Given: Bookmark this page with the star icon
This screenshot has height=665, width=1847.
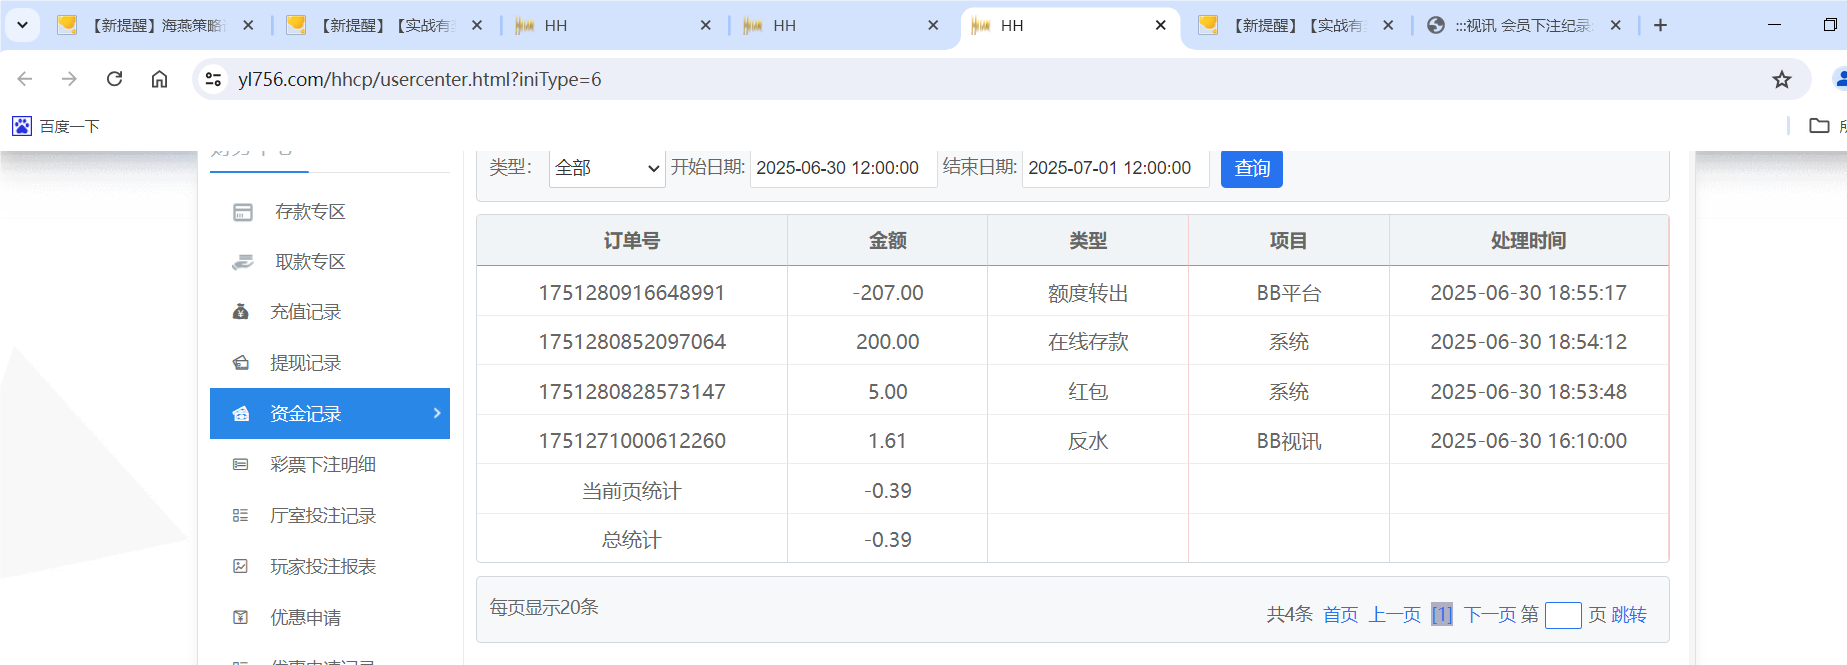Looking at the screenshot, I should (1781, 80).
